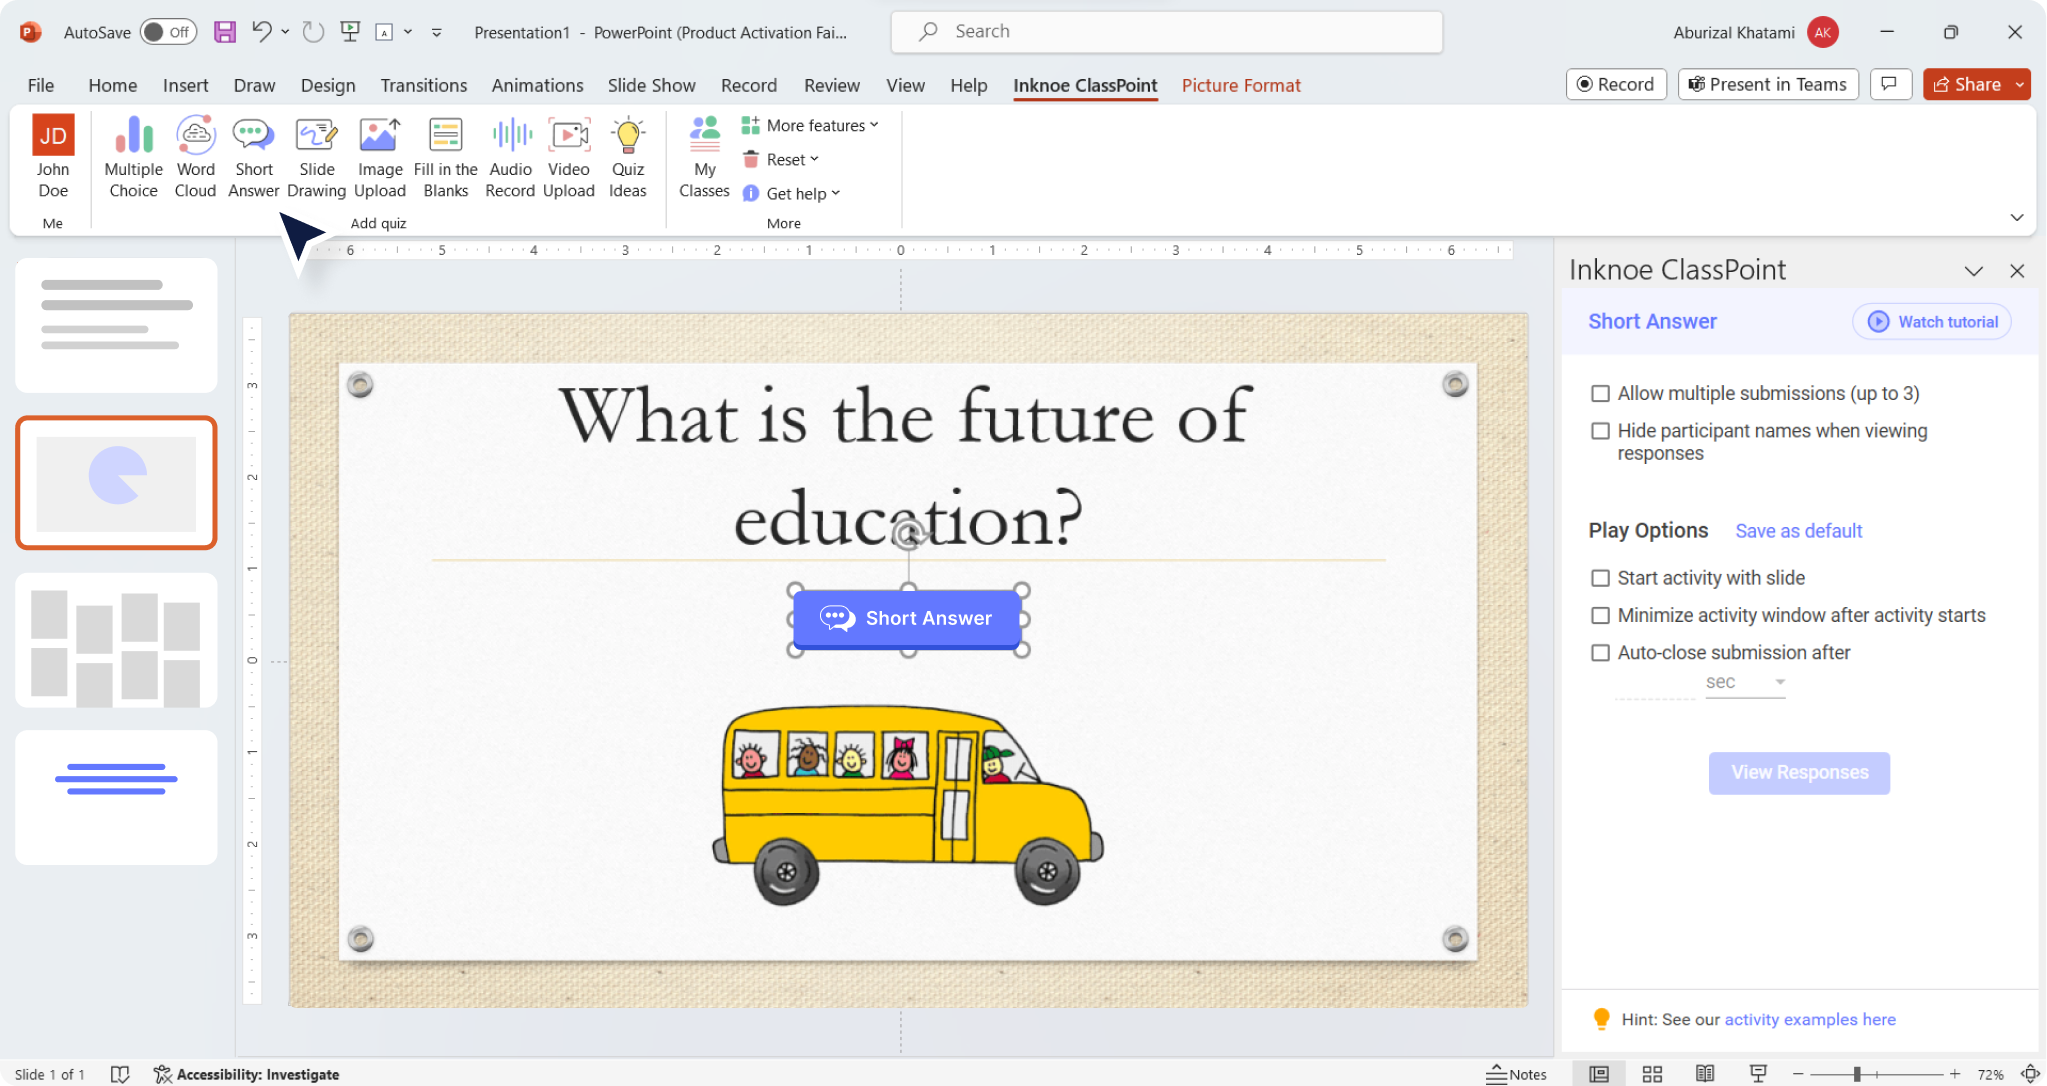Open the Transitions ribbon tab
Viewport: 2047px width, 1086px height.
coord(424,85)
